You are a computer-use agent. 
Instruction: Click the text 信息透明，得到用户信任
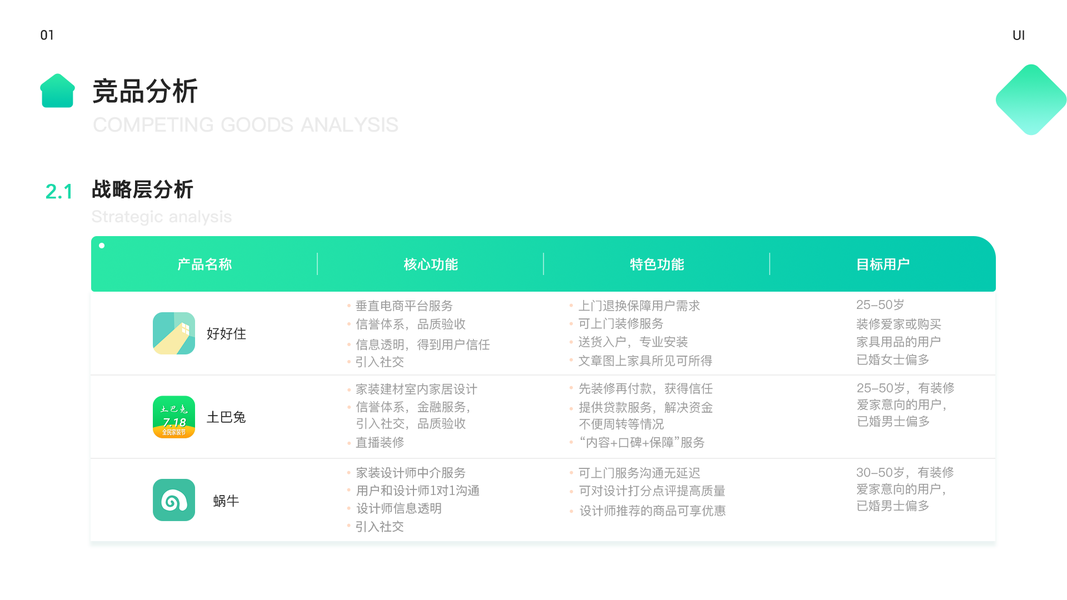[423, 345]
